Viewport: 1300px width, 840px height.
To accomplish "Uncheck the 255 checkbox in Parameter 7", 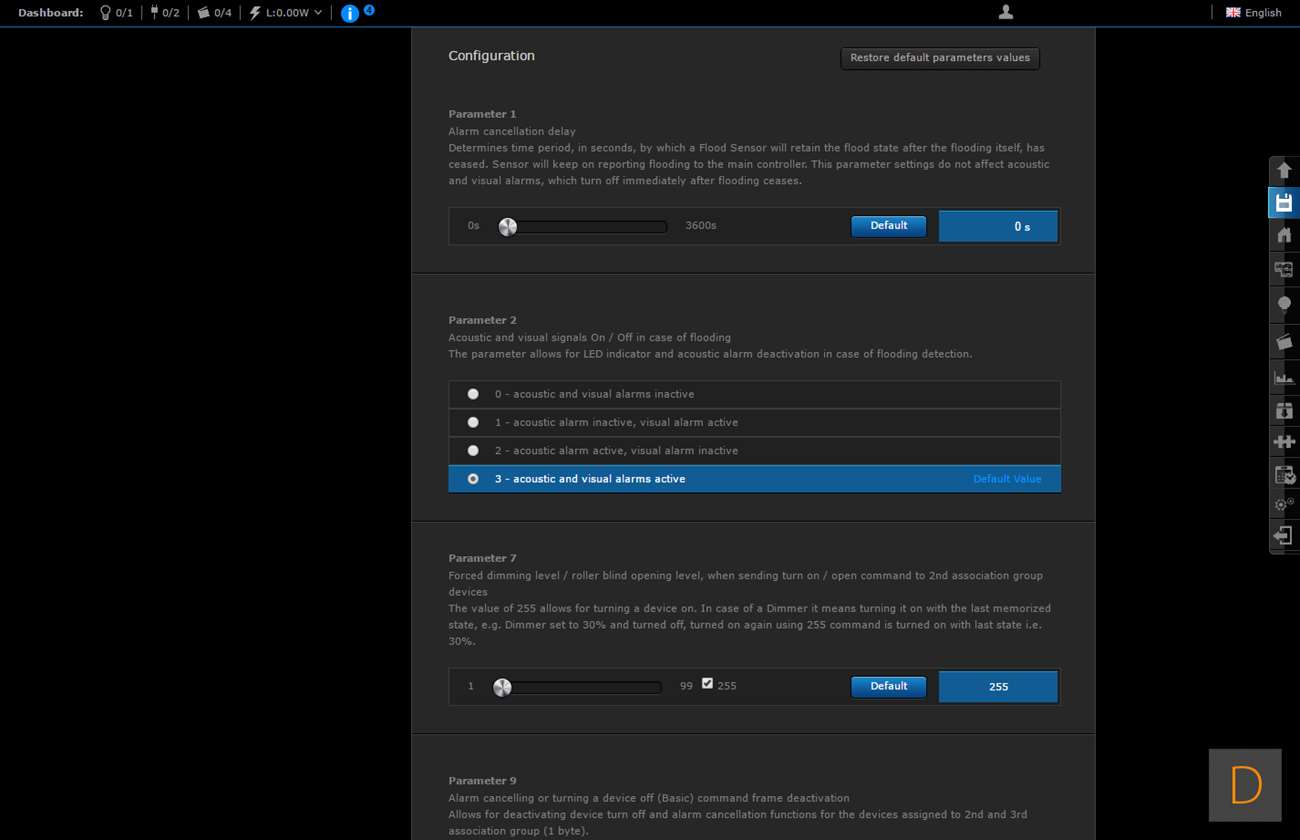I will 707,684.
